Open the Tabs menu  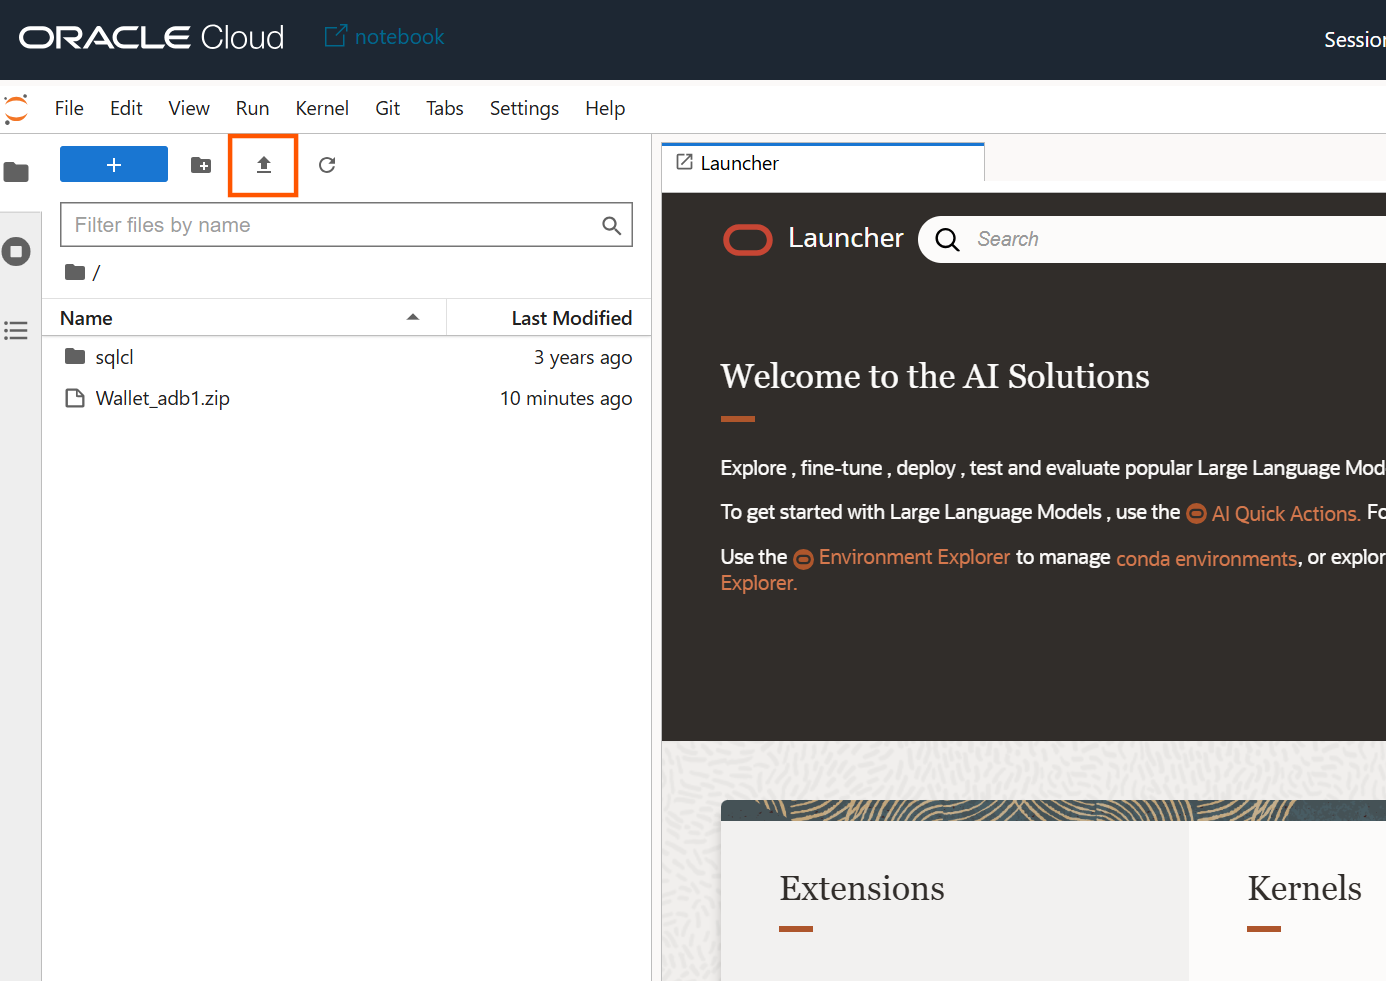[x=445, y=108]
